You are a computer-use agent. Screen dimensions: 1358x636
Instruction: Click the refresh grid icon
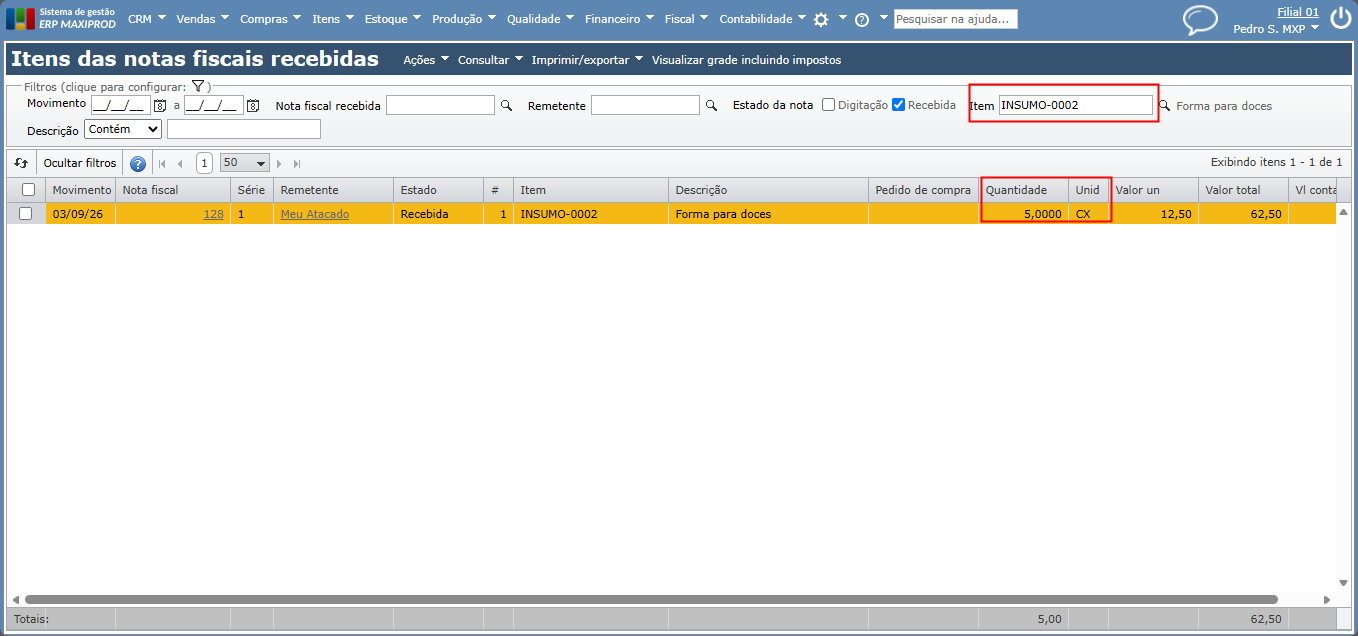click(21, 163)
